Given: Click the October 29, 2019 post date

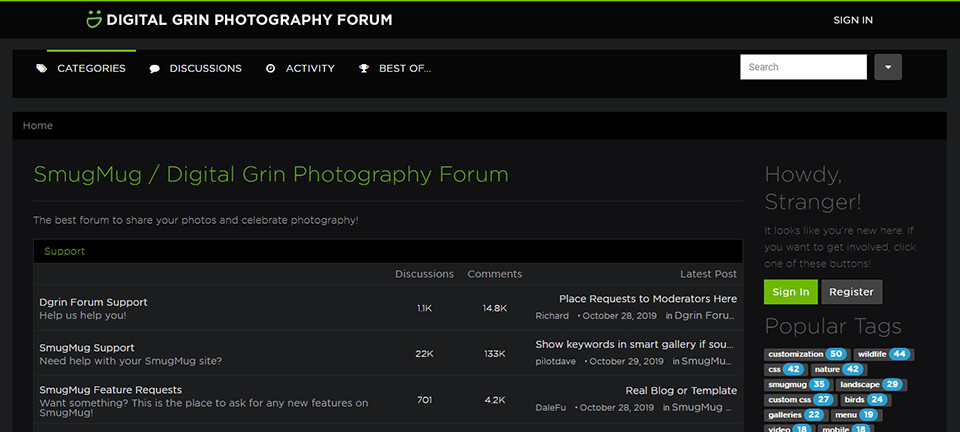Looking at the screenshot, I should 626,361.
